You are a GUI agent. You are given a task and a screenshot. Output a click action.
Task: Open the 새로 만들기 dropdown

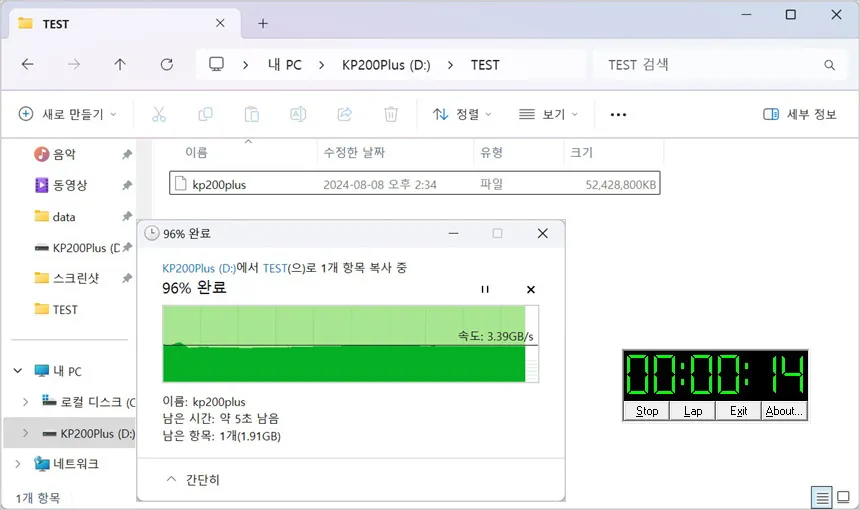tap(68, 114)
